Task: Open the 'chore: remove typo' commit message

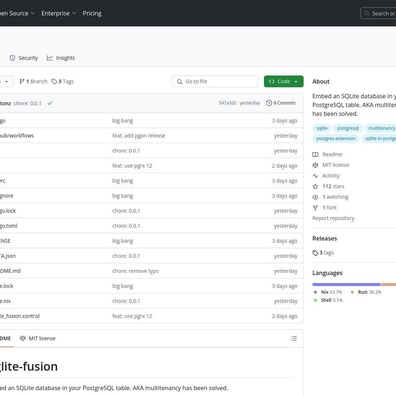Action: coord(135,271)
